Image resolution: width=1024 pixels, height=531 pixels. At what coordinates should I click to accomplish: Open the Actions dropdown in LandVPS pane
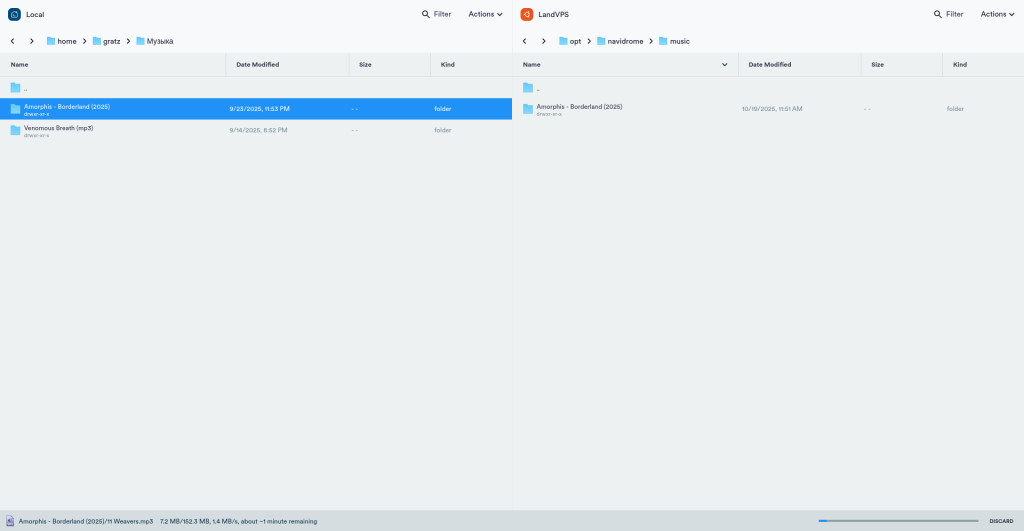click(997, 14)
